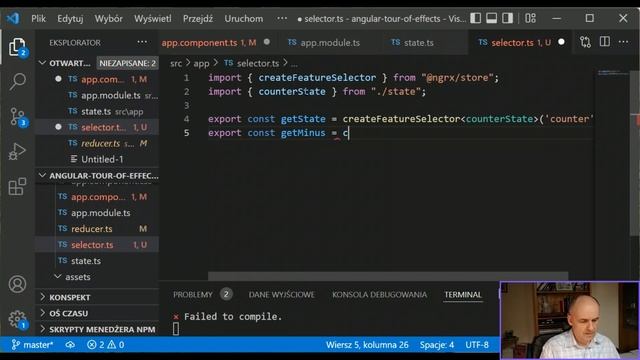
Task: Toggle the bottom panel layout icon
Action: pos(491,18)
